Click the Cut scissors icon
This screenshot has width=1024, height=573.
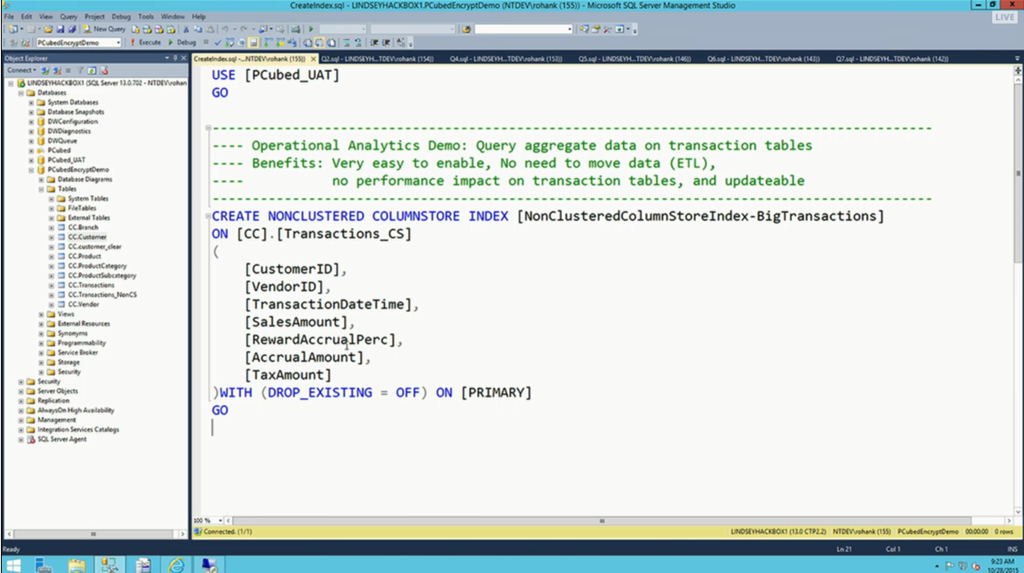click(186, 29)
